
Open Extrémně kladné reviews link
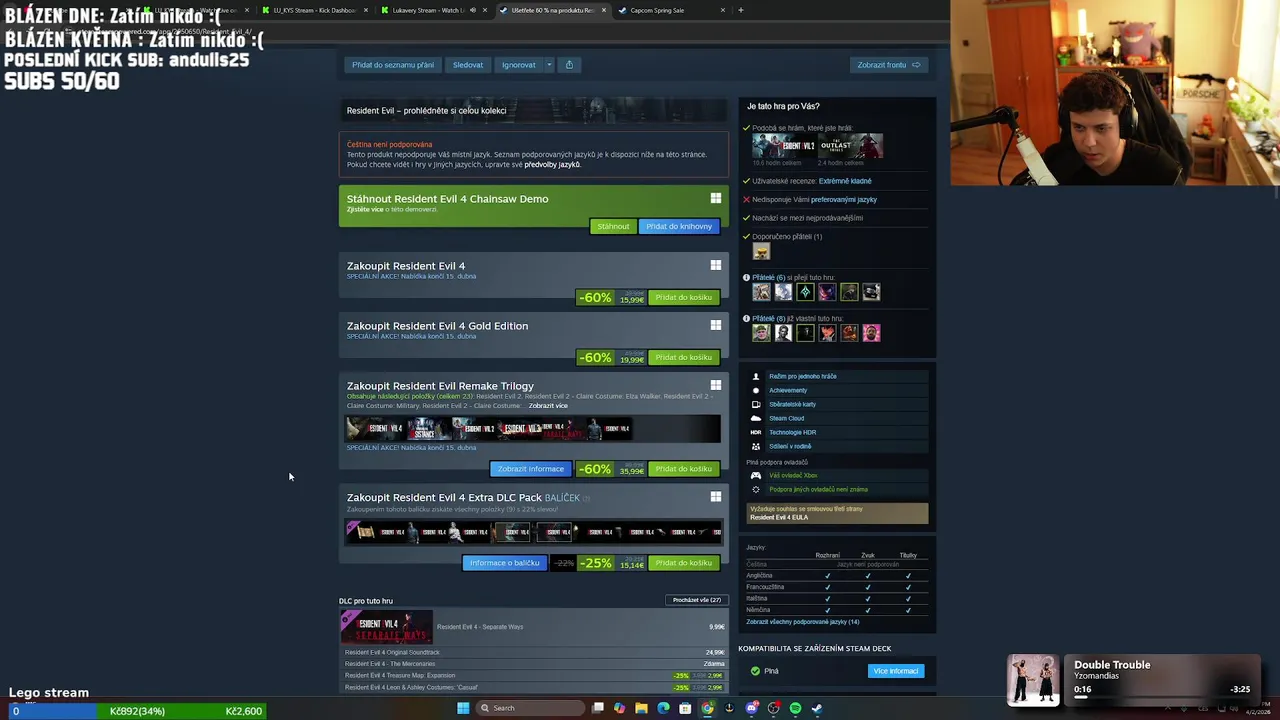coord(845,181)
